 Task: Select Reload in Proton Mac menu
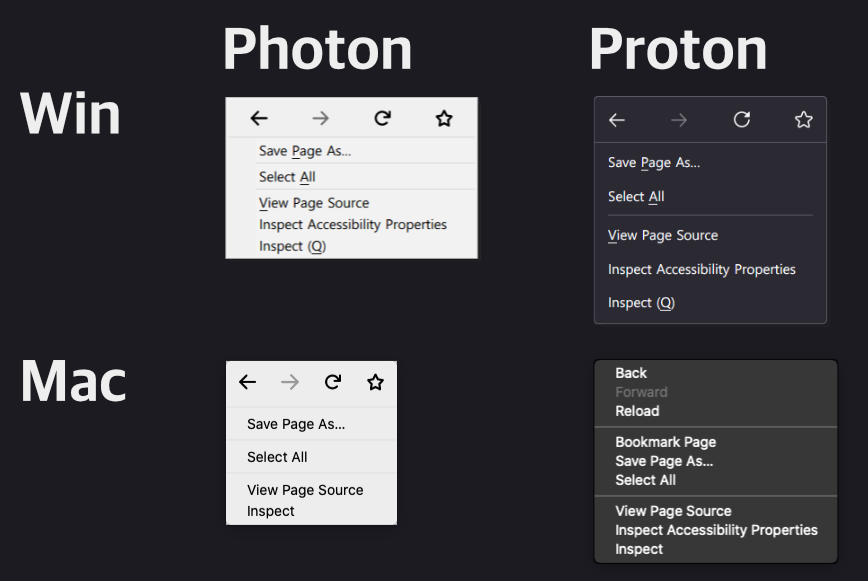pyautogui.click(x=637, y=411)
